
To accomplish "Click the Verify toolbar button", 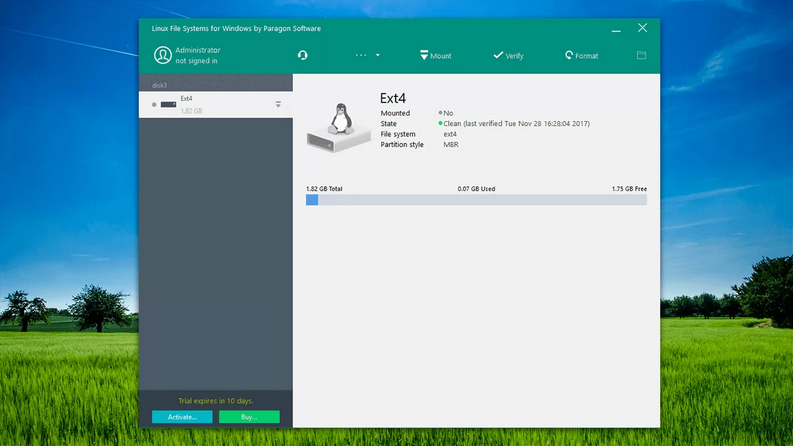I will click(x=508, y=56).
